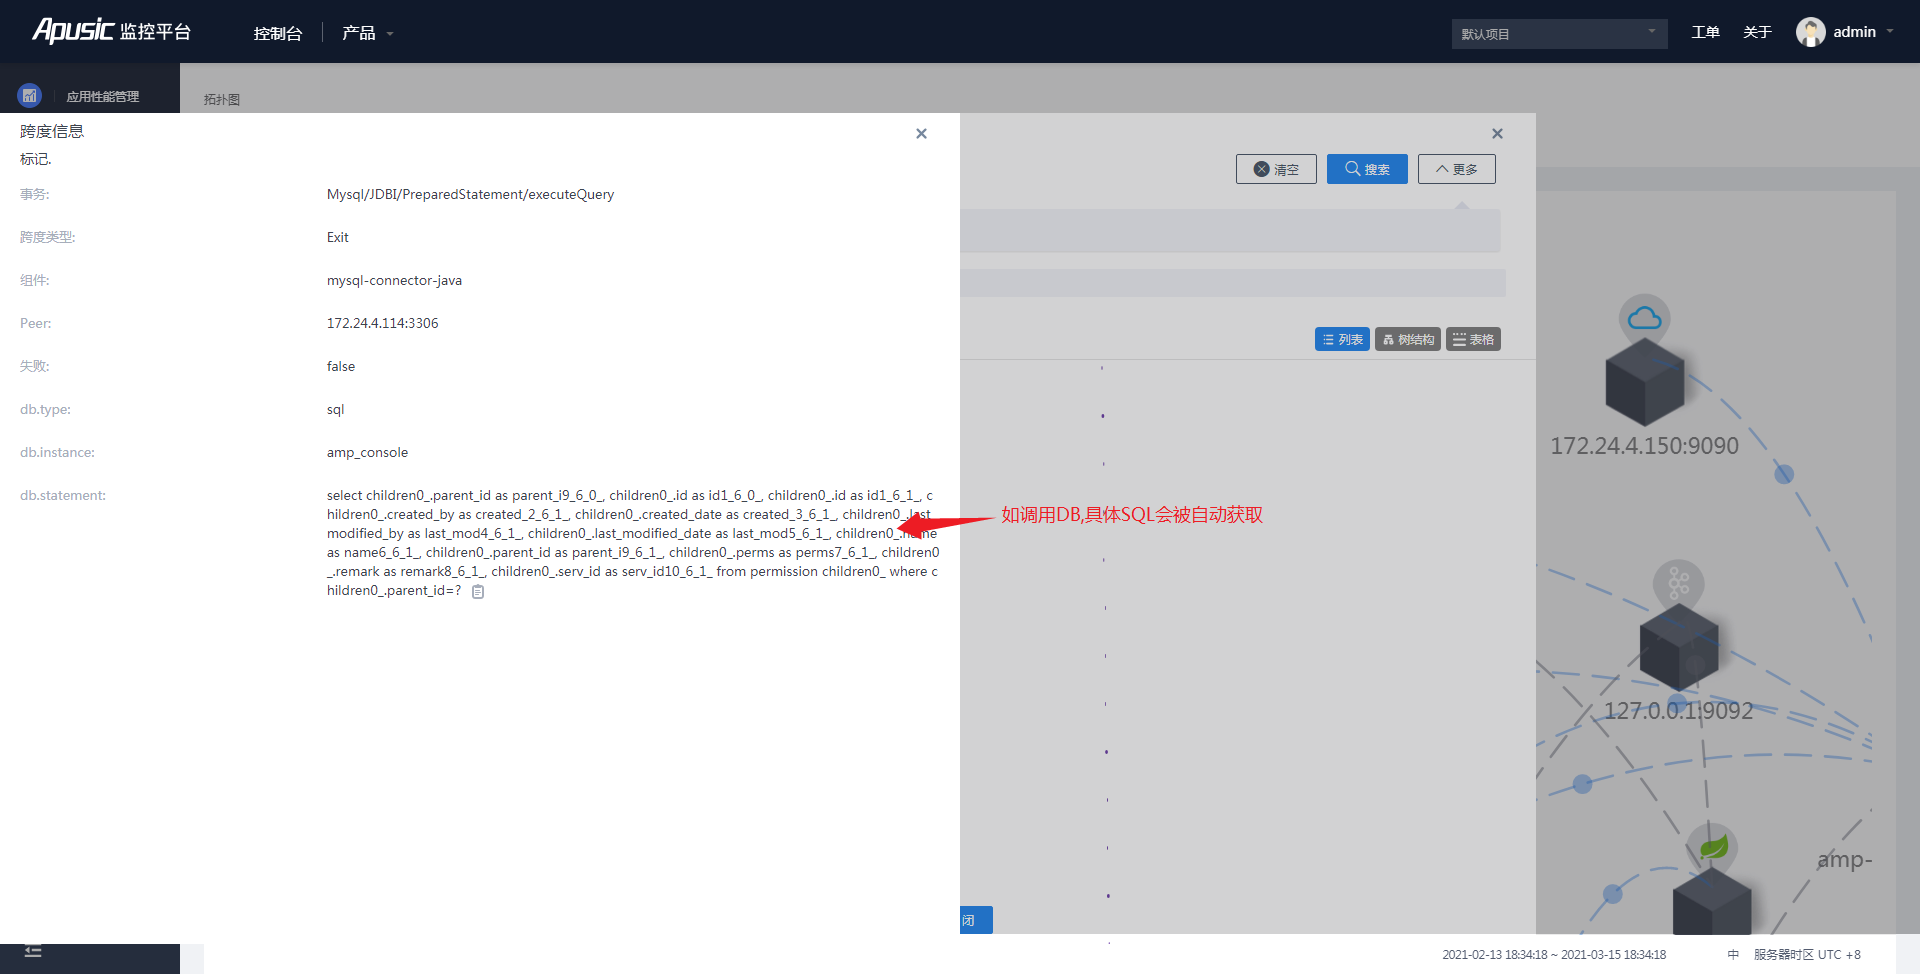The height and width of the screenshot is (974, 1920).
Task: Select the cloud node icon on the topology
Action: pos(1644,319)
